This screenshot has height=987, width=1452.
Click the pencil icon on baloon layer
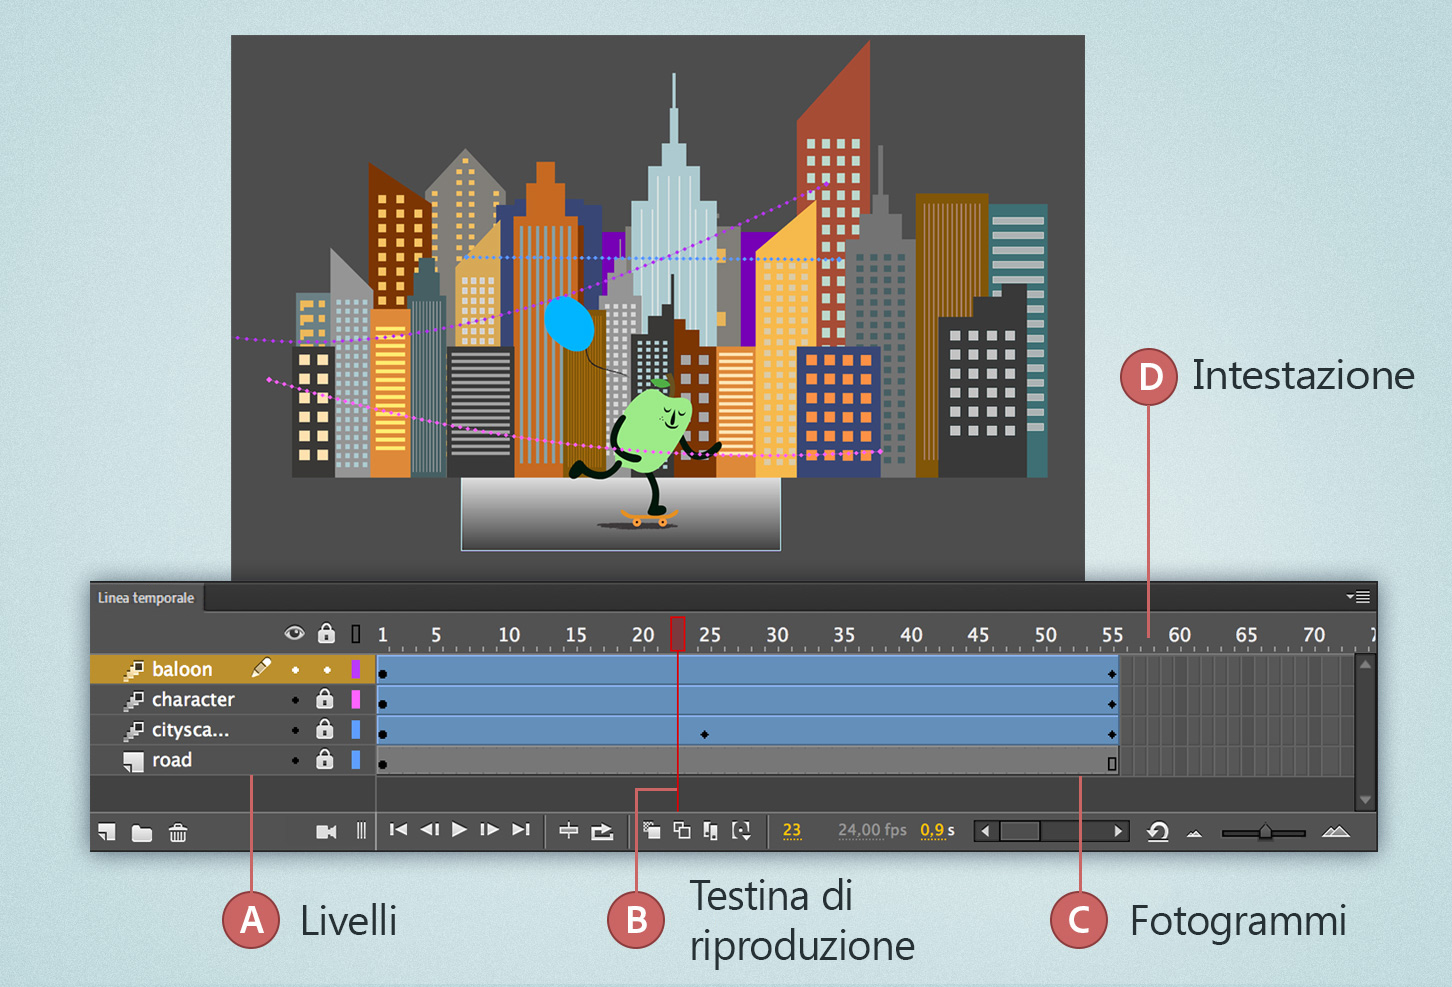pyautogui.click(x=261, y=667)
